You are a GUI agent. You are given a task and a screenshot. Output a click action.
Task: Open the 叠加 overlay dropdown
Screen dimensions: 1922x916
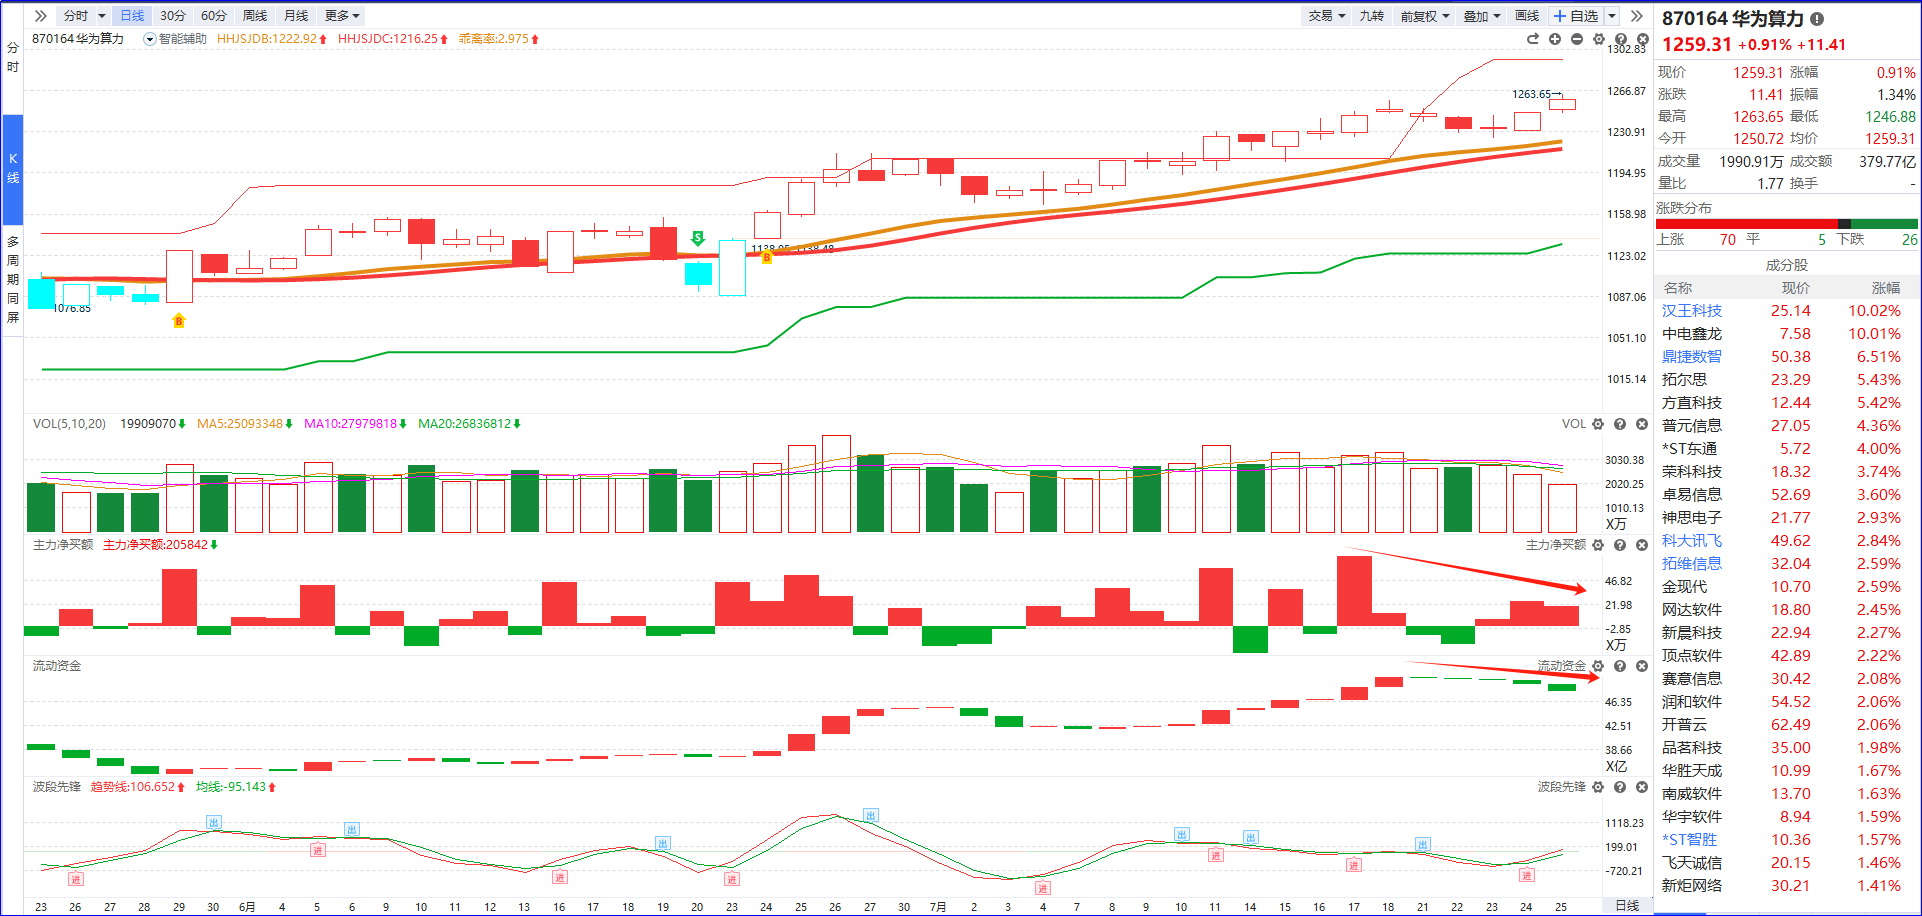(x=1482, y=16)
